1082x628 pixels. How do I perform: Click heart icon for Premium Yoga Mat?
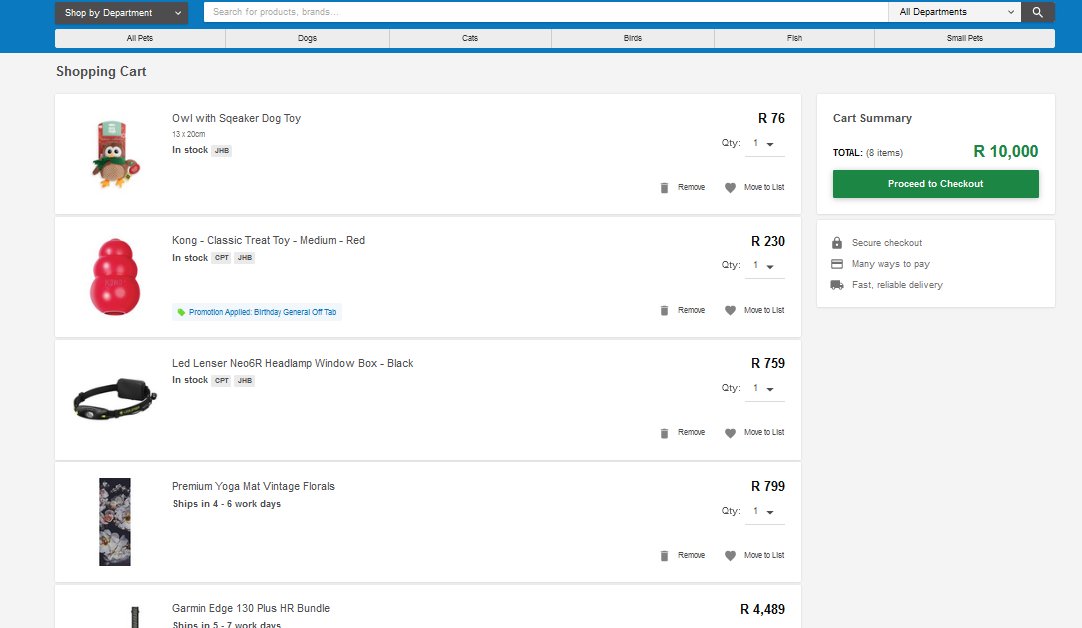pyautogui.click(x=730, y=556)
